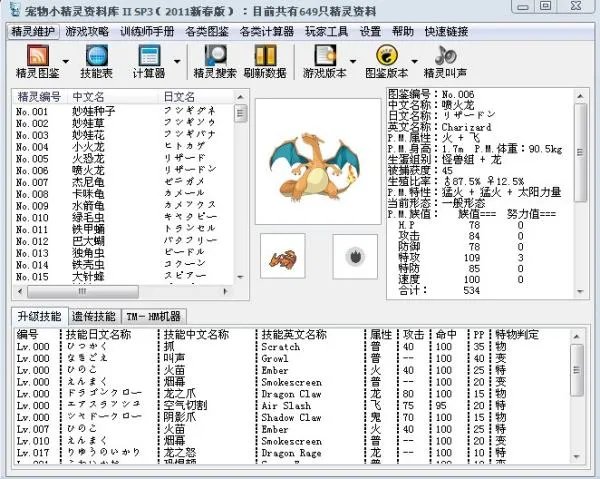Select No. 003 妙蛙花 in list
The image size is (600, 479).
122,135
